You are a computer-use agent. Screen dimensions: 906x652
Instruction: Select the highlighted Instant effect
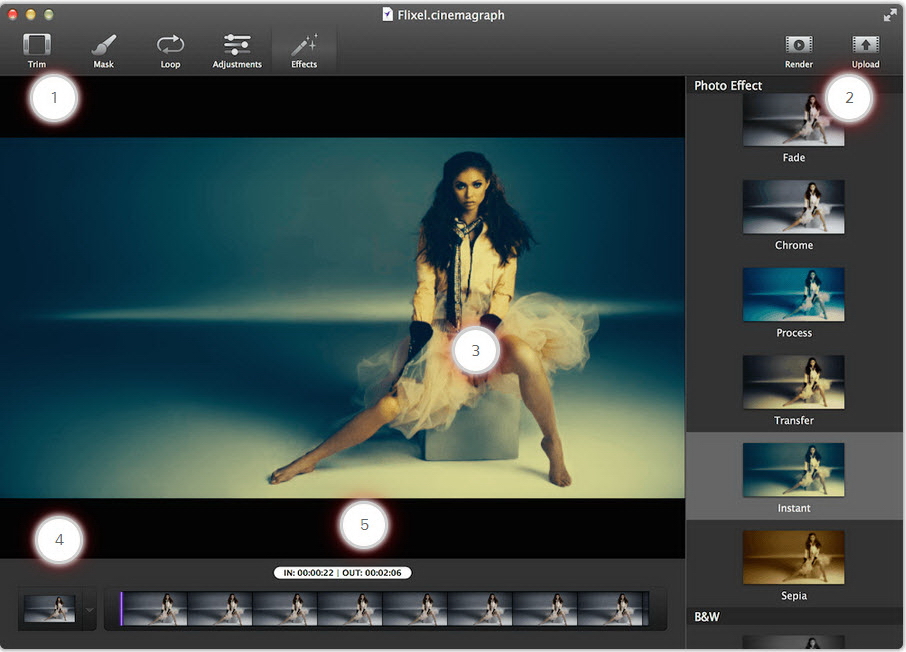pos(793,470)
